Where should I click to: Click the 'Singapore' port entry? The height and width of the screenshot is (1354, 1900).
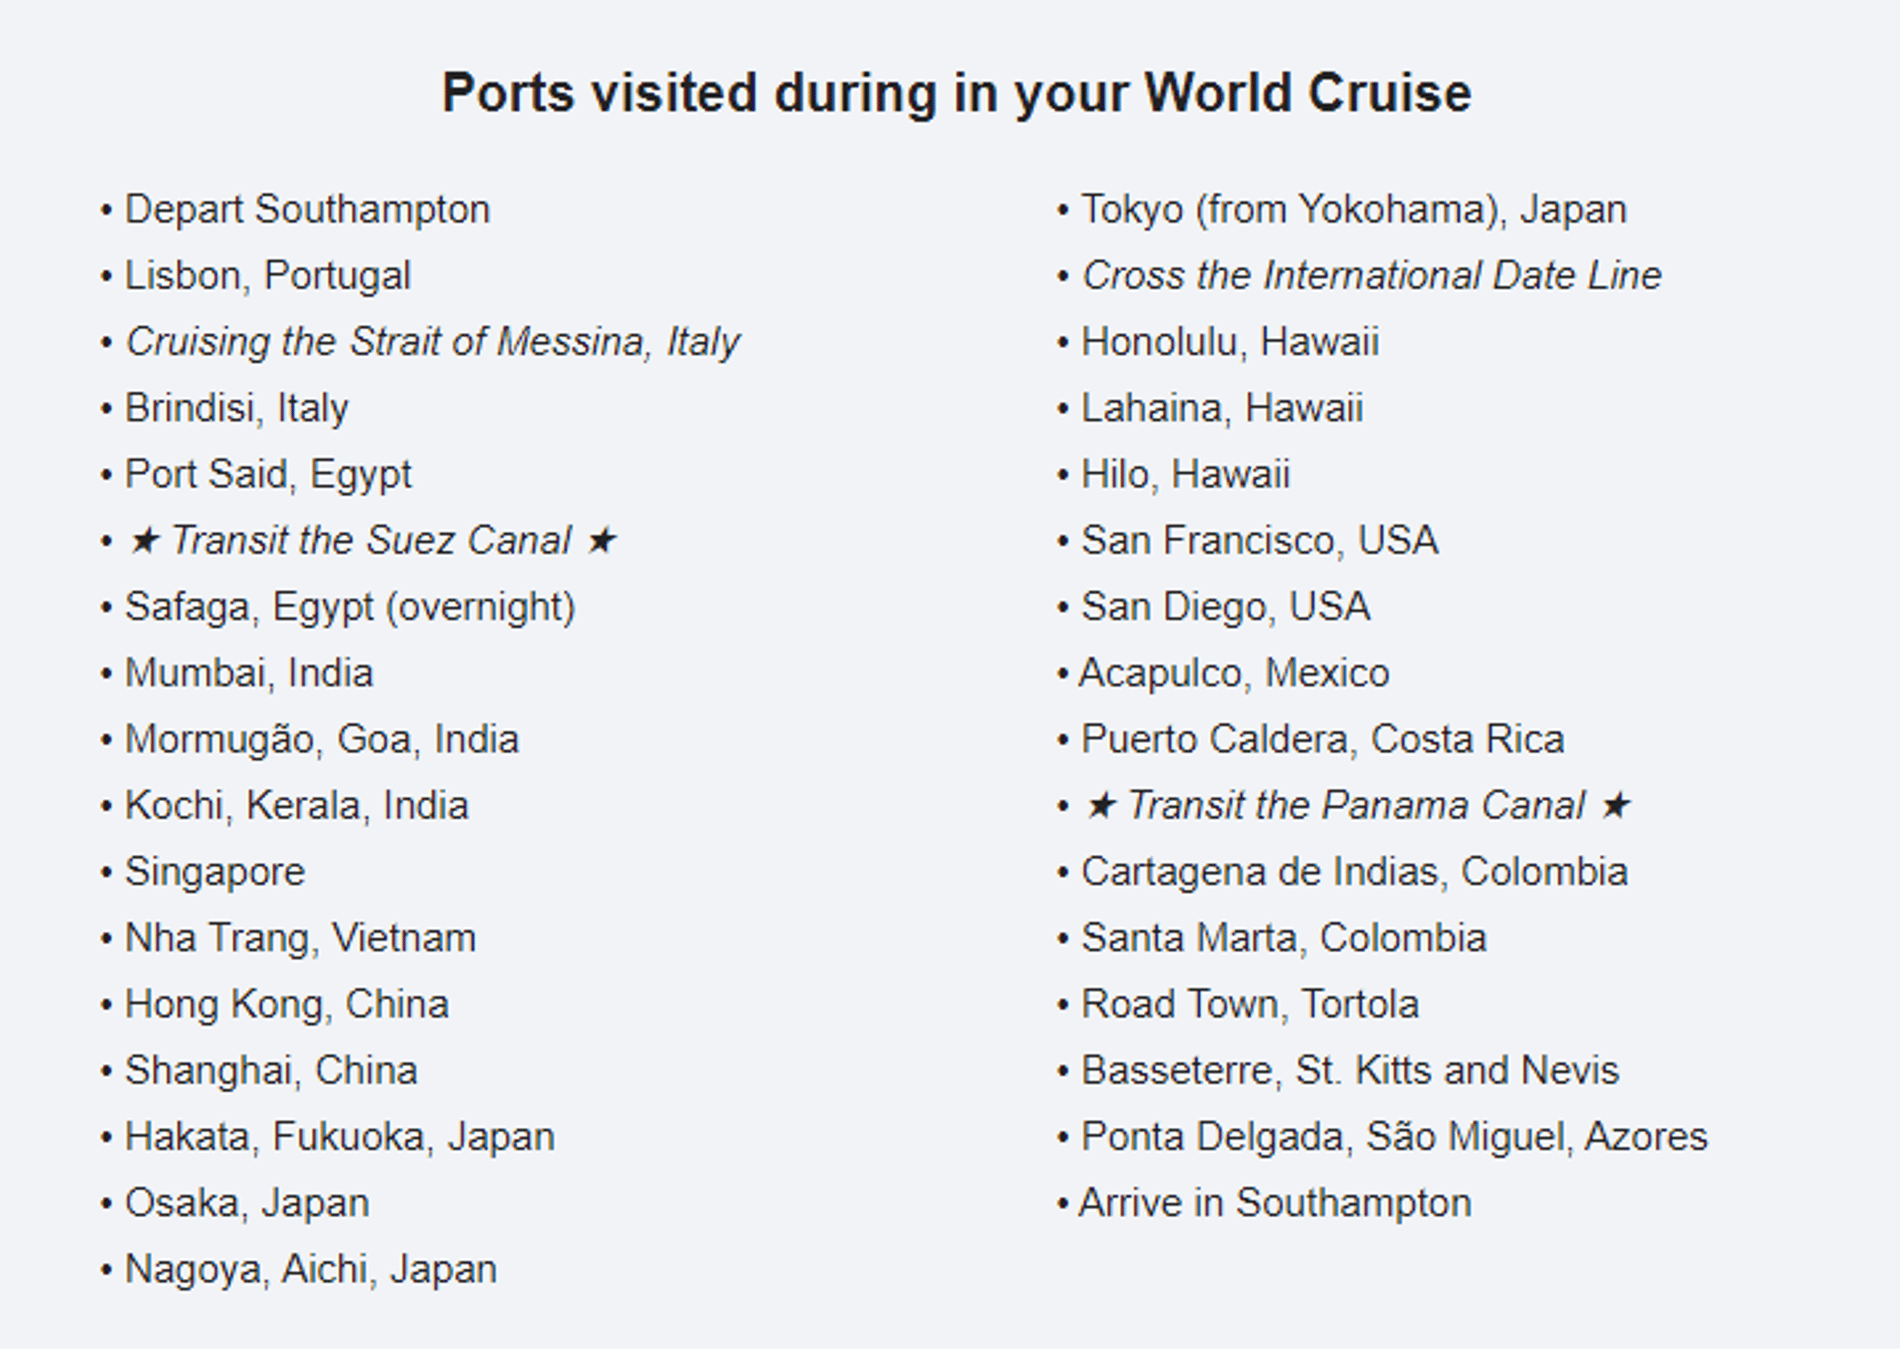(214, 873)
